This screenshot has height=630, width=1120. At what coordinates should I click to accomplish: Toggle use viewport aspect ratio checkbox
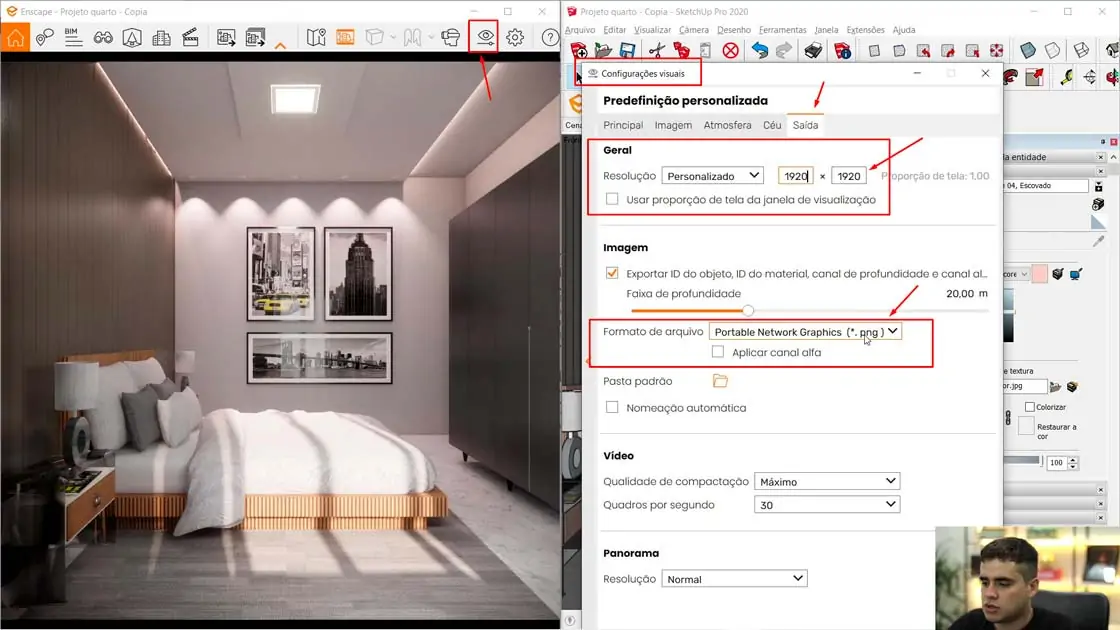612,199
